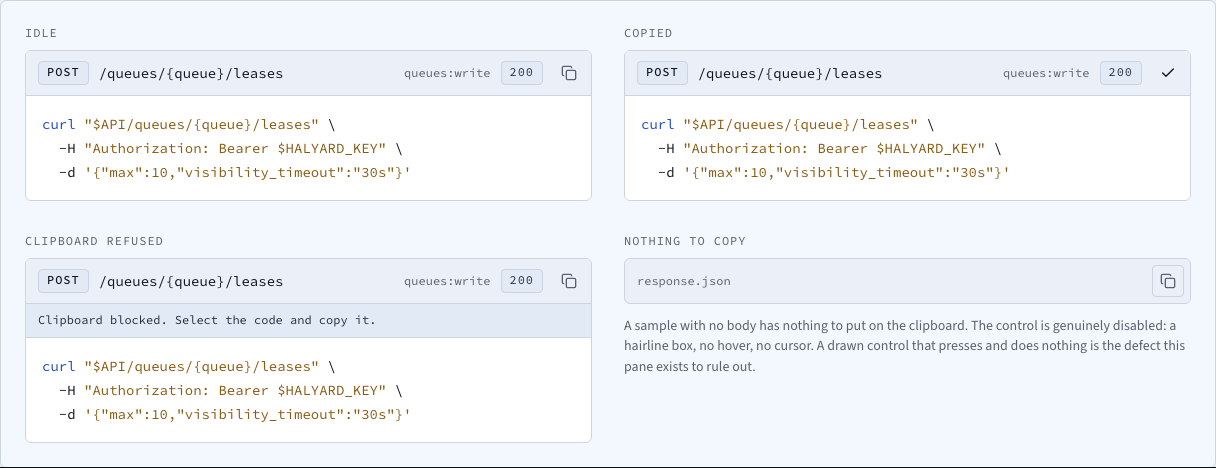Click the response.json filename
Viewport: 1216px width, 468px height.
point(684,281)
